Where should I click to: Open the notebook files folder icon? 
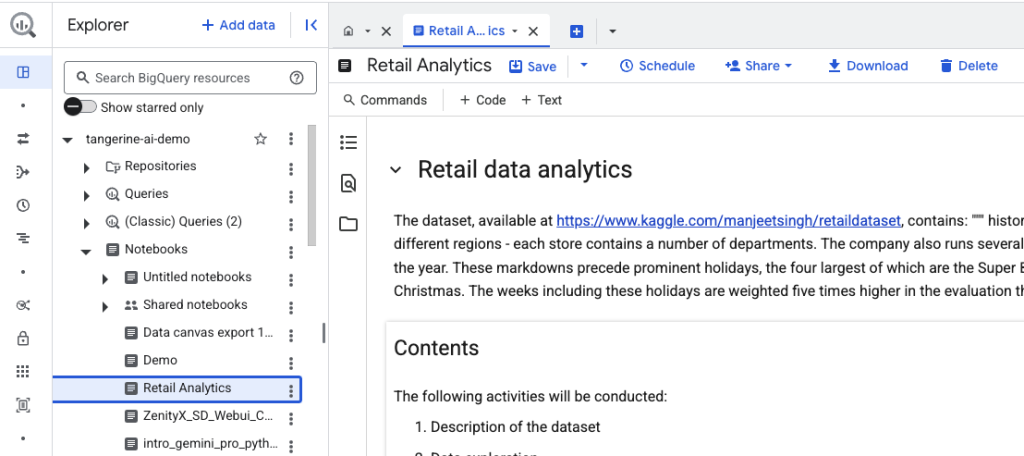click(349, 225)
